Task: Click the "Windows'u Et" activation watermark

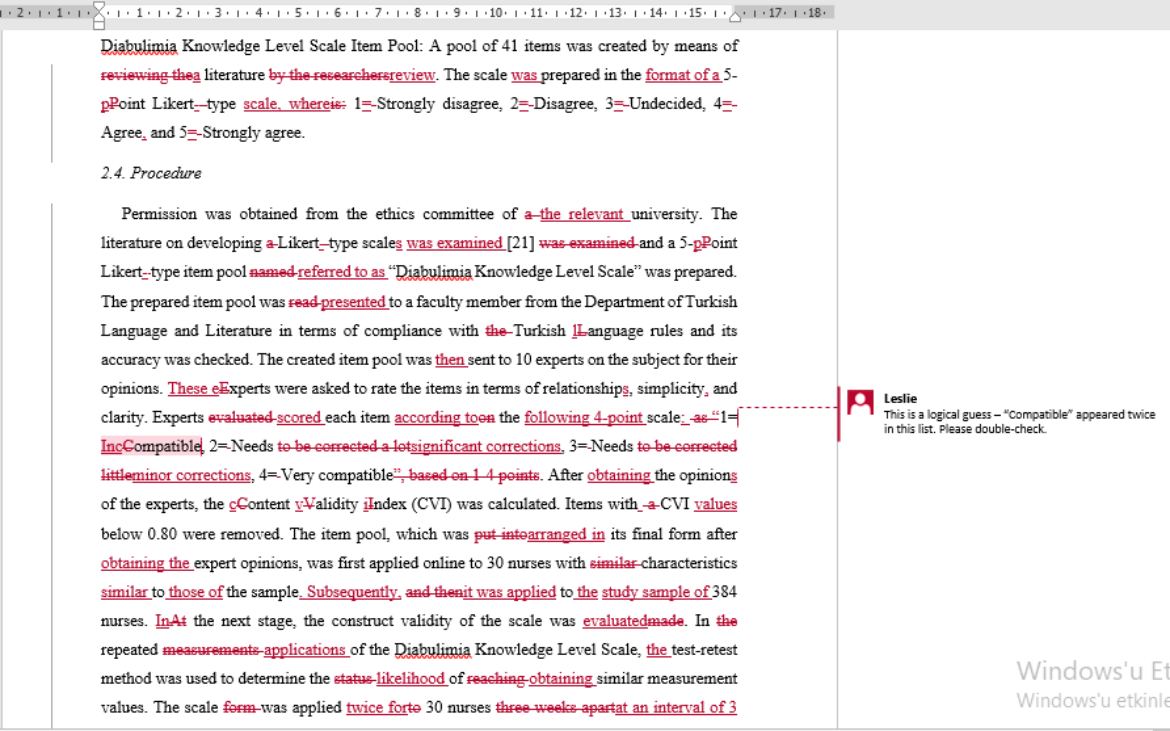Action: [x=1092, y=670]
